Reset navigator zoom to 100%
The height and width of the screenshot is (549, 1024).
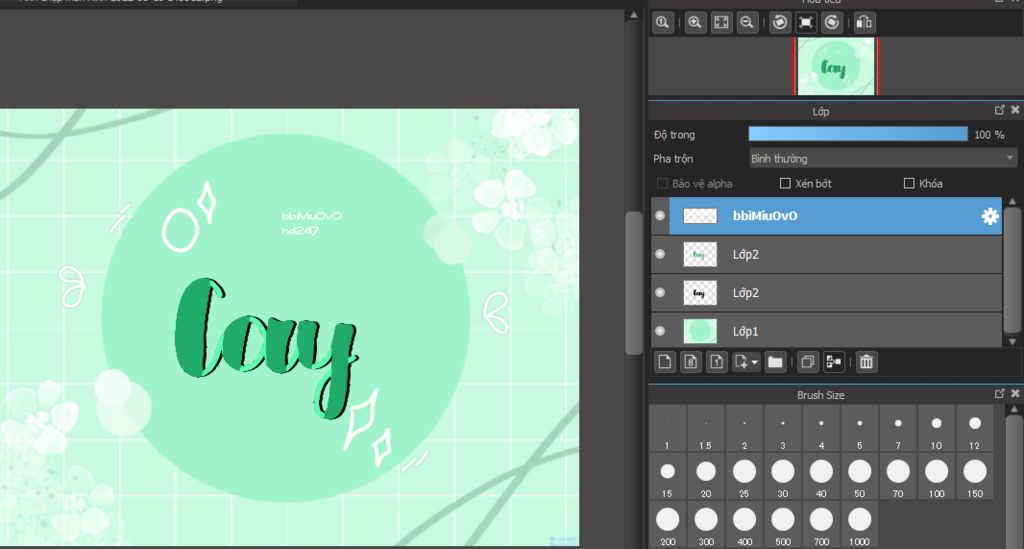(x=662, y=23)
